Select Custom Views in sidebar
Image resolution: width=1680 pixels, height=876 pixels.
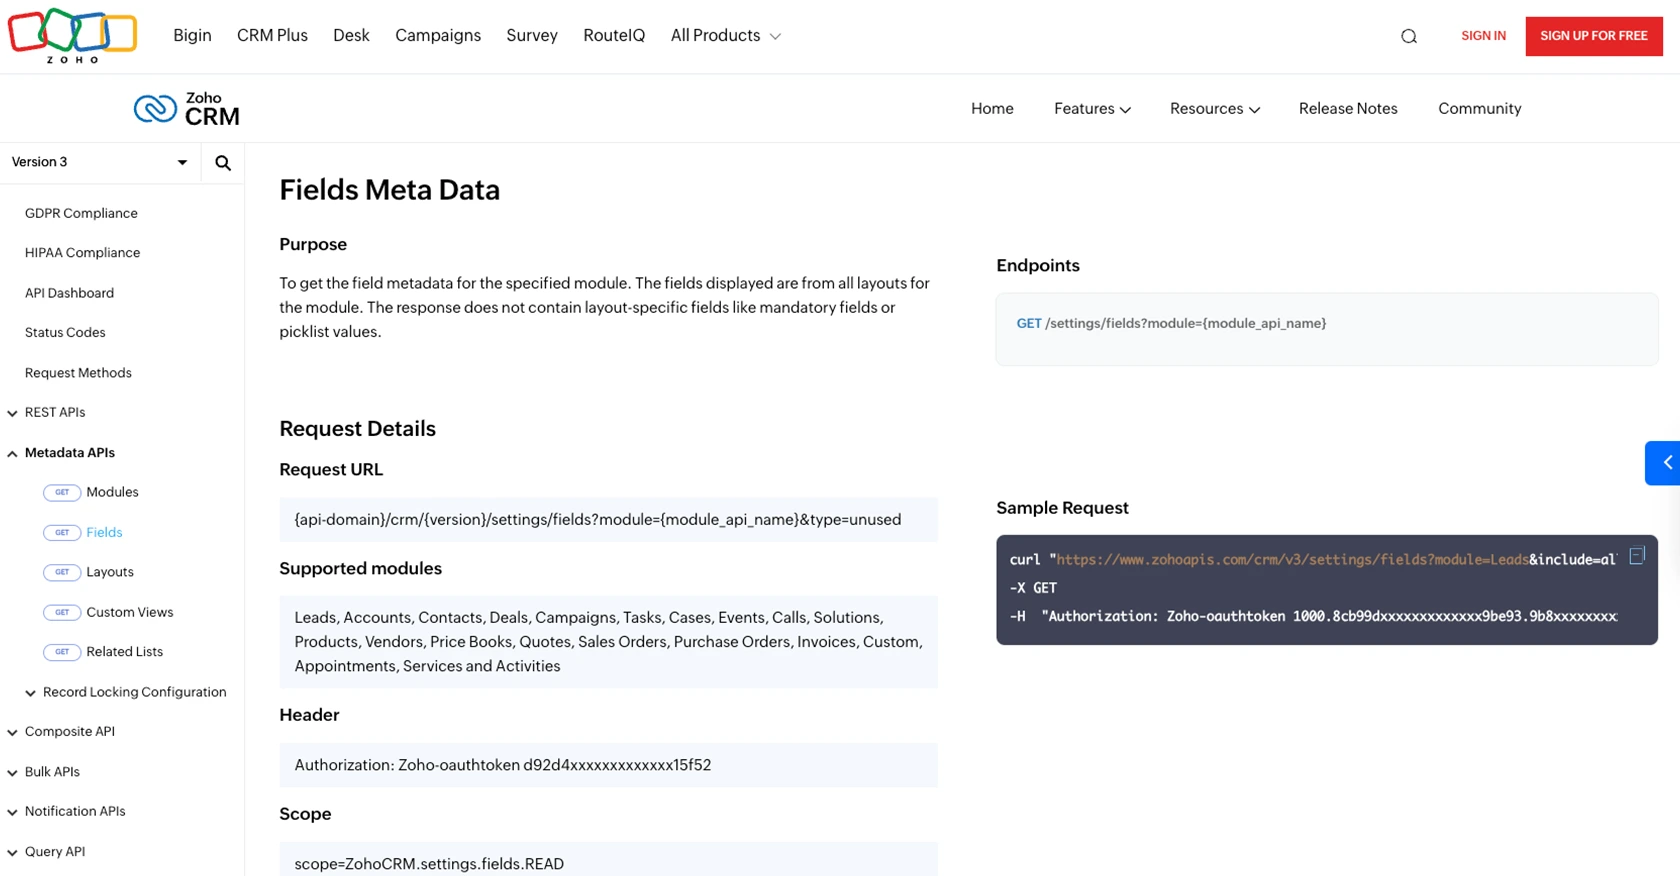(x=130, y=612)
